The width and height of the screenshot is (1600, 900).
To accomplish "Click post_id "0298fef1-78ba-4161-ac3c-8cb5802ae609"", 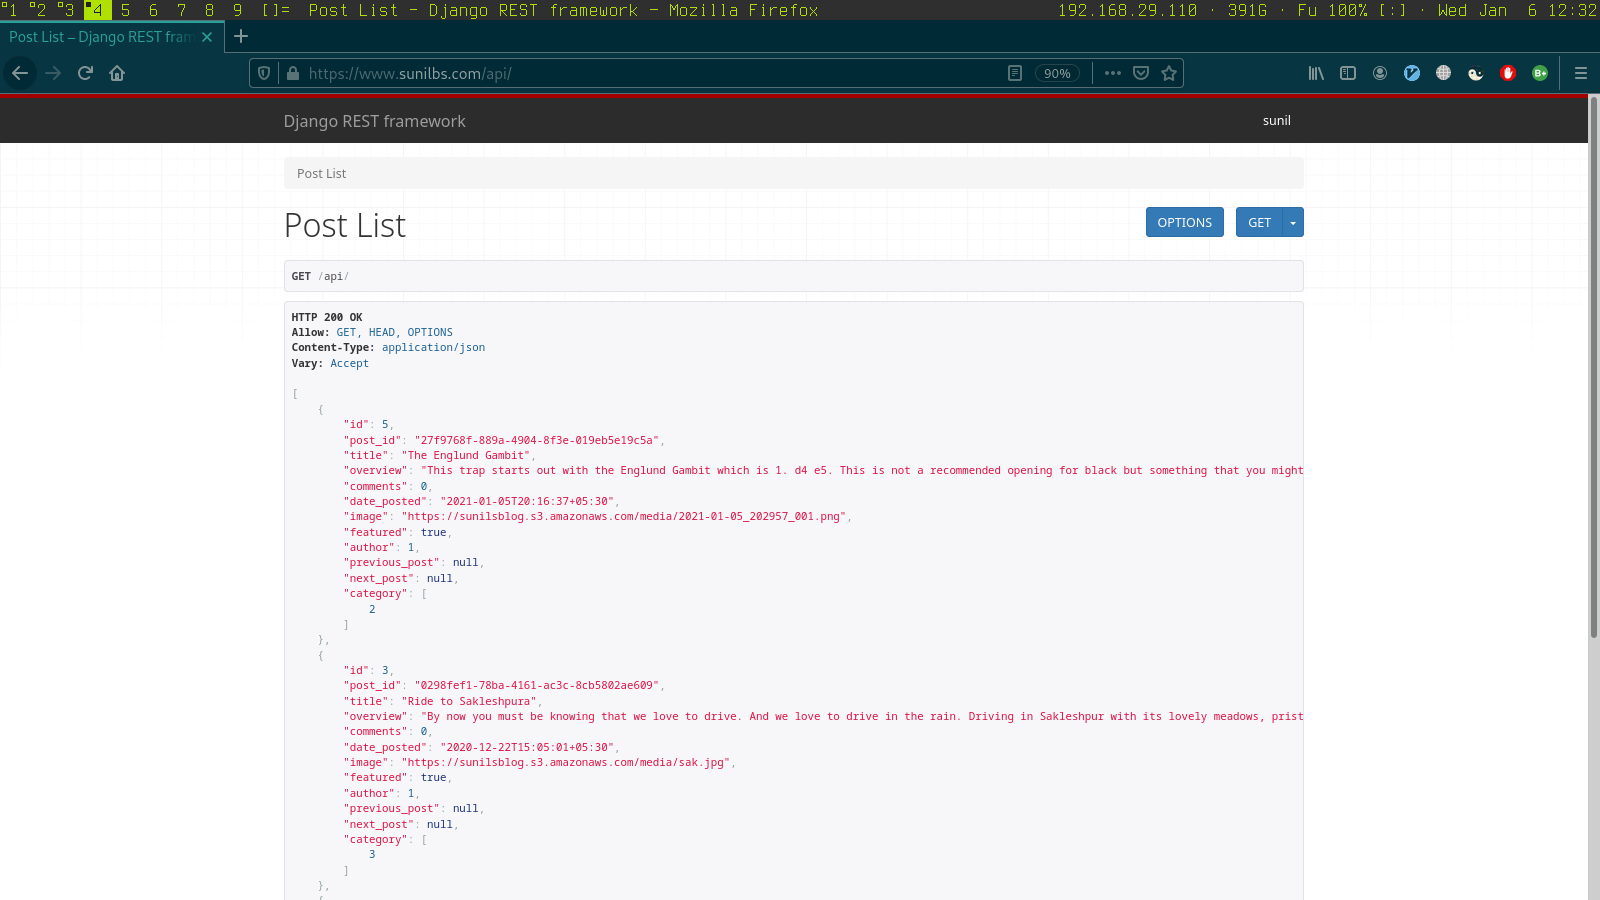I will pos(538,686).
